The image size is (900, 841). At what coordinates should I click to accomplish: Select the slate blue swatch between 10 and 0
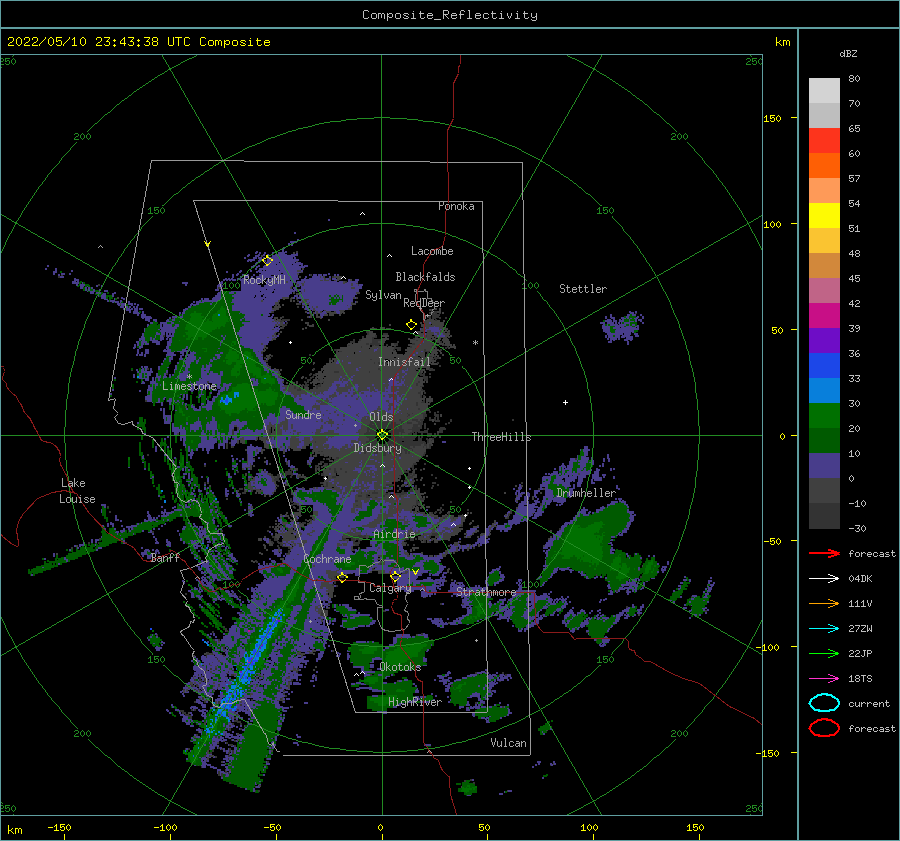824,466
